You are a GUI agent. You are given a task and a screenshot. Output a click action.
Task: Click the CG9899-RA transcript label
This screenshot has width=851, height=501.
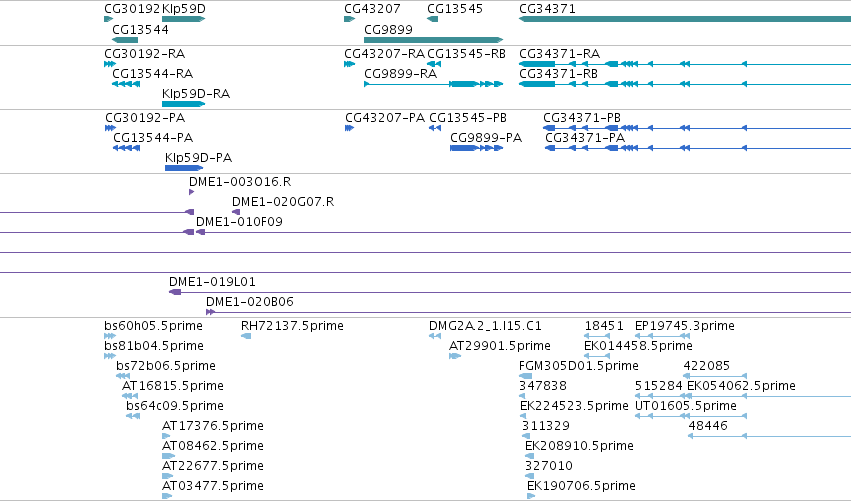(401, 74)
